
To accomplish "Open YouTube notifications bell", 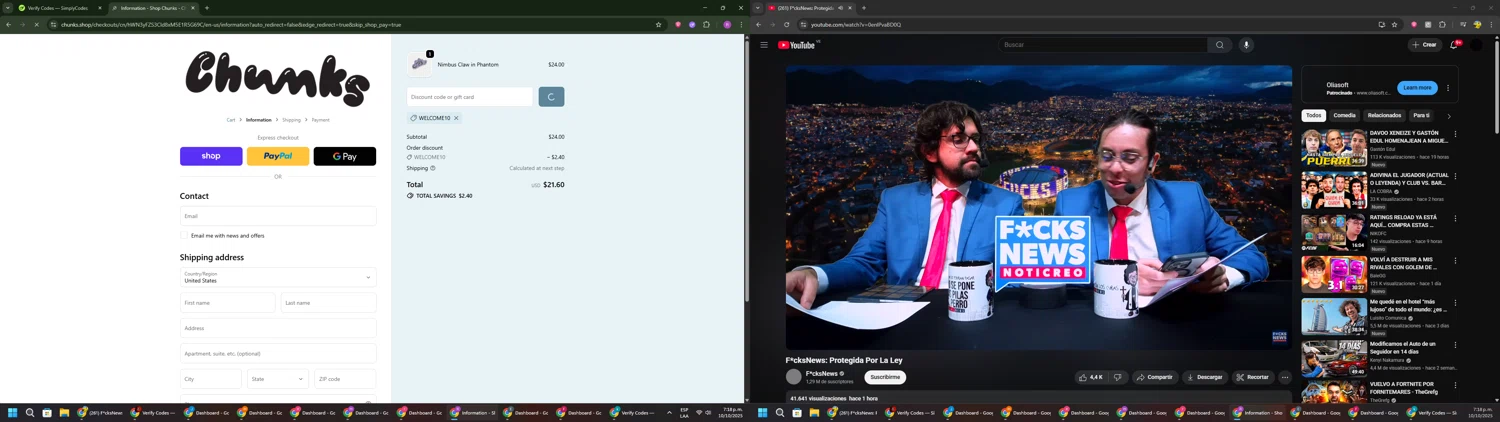I will pyautogui.click(x=1454, y=45).
